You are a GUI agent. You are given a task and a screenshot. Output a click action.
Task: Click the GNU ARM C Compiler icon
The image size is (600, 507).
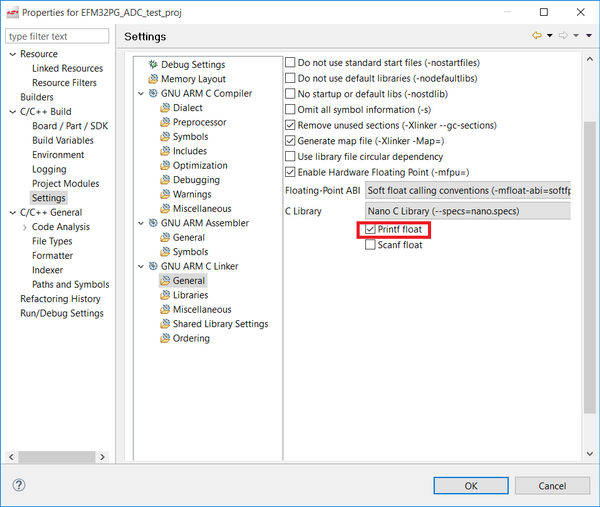153,93
